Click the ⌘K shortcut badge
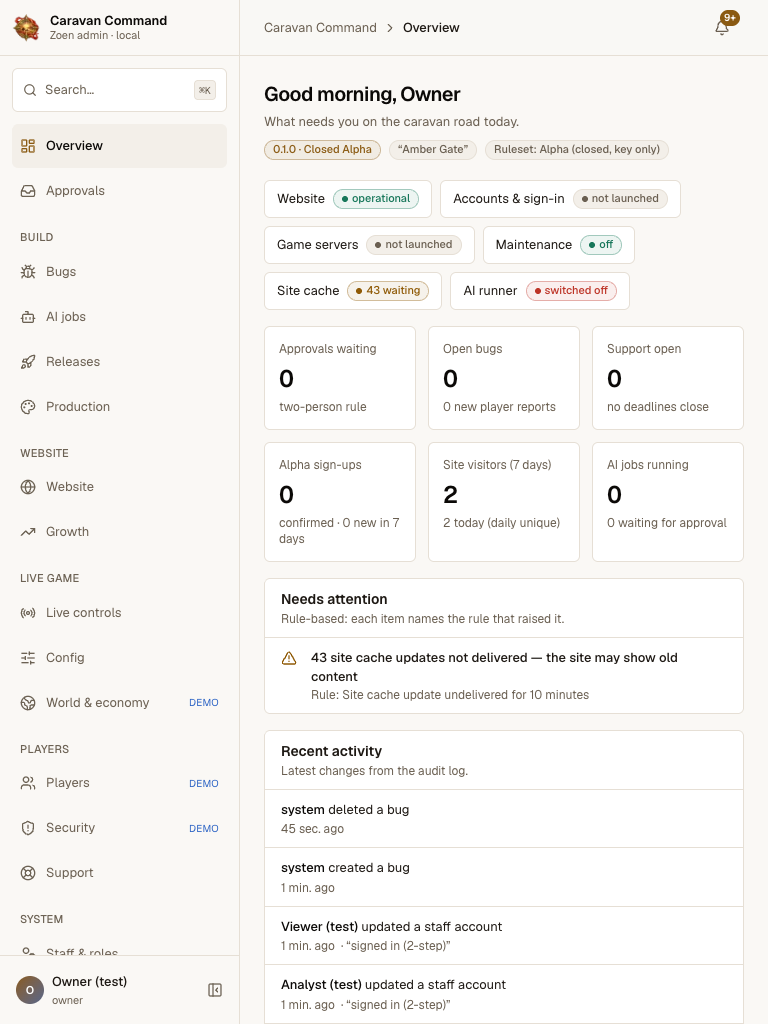This screenshot has width=768, height=1024. tap(205, 90)
